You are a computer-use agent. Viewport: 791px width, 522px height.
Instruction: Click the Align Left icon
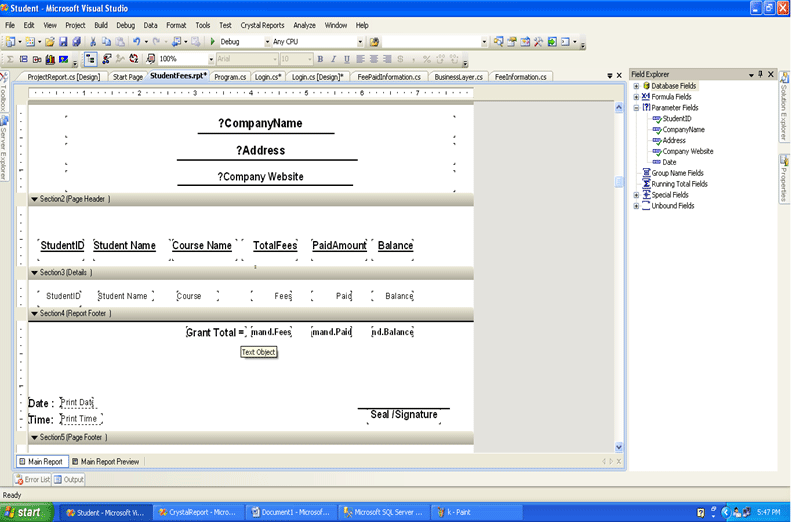pyautogui.click(x=360, y=60)
